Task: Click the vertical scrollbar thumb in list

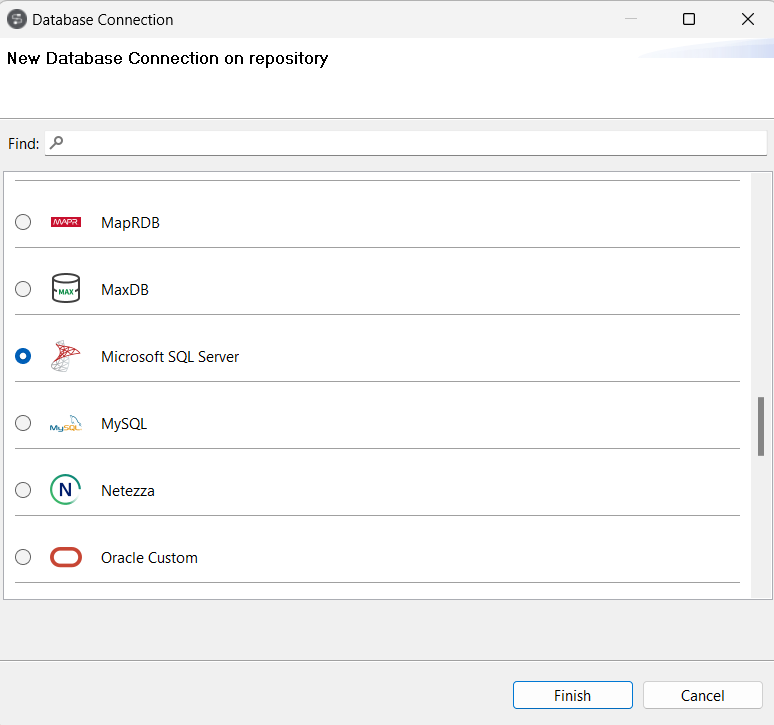Action: pyautogui.click(x=760, y=426)
